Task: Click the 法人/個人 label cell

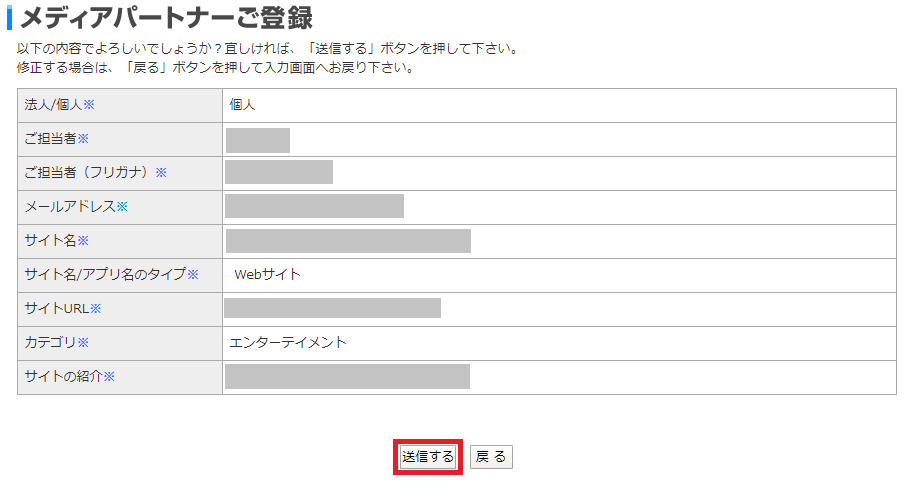Action: 120,105
